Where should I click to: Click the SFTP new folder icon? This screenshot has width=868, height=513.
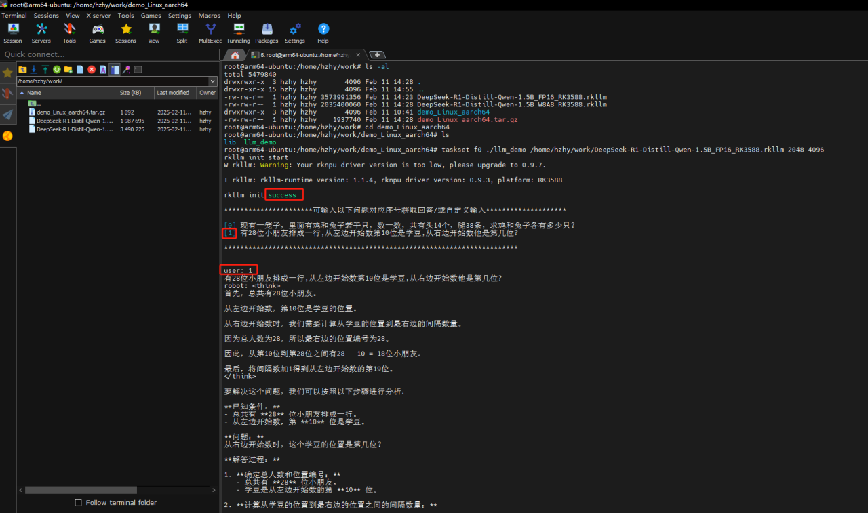tap(68, 69)
